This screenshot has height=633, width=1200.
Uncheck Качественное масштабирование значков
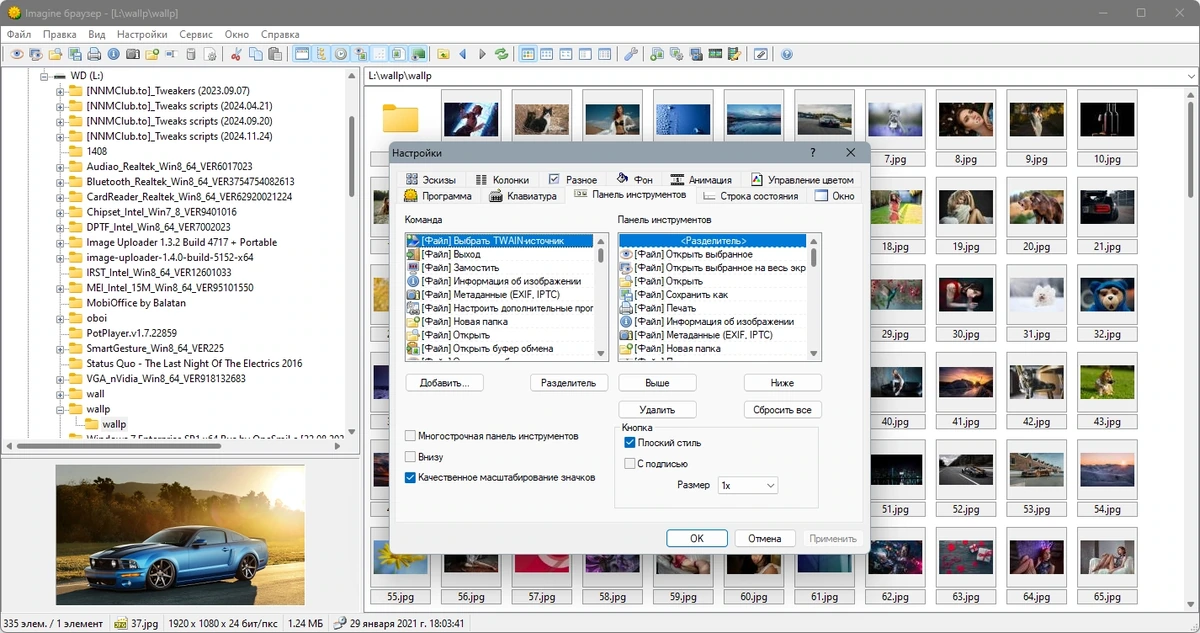point(411,478)
